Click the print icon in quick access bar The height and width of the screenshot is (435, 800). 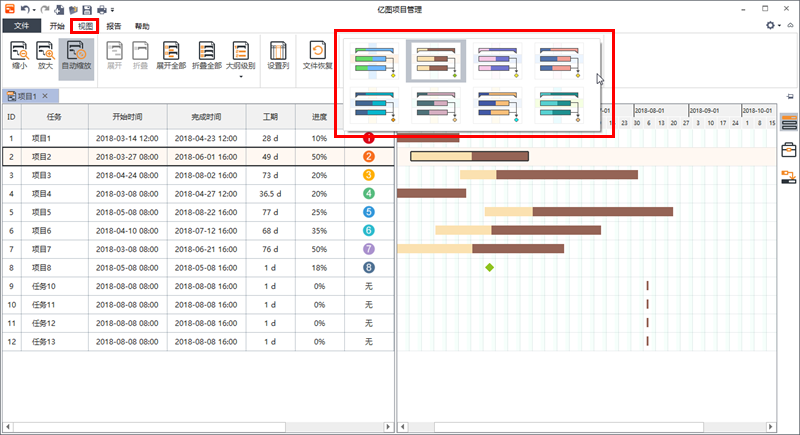tap(102, 10)
